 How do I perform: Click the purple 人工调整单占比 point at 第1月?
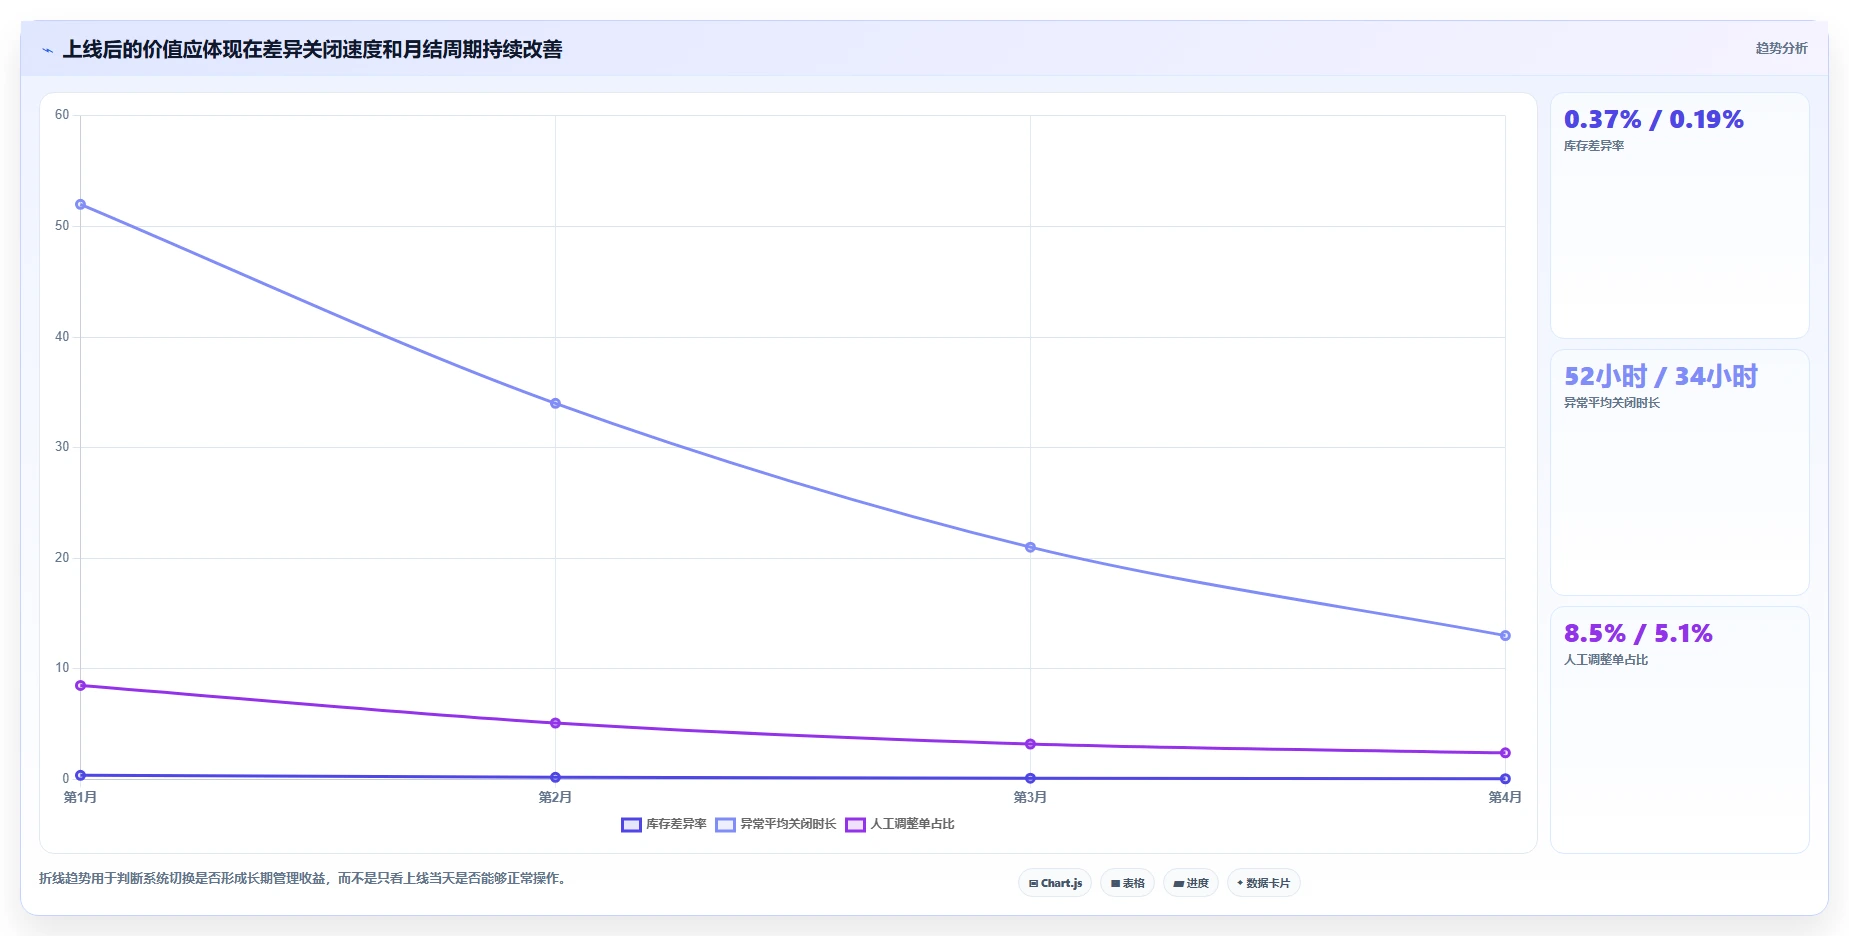(x=80, y=685)
